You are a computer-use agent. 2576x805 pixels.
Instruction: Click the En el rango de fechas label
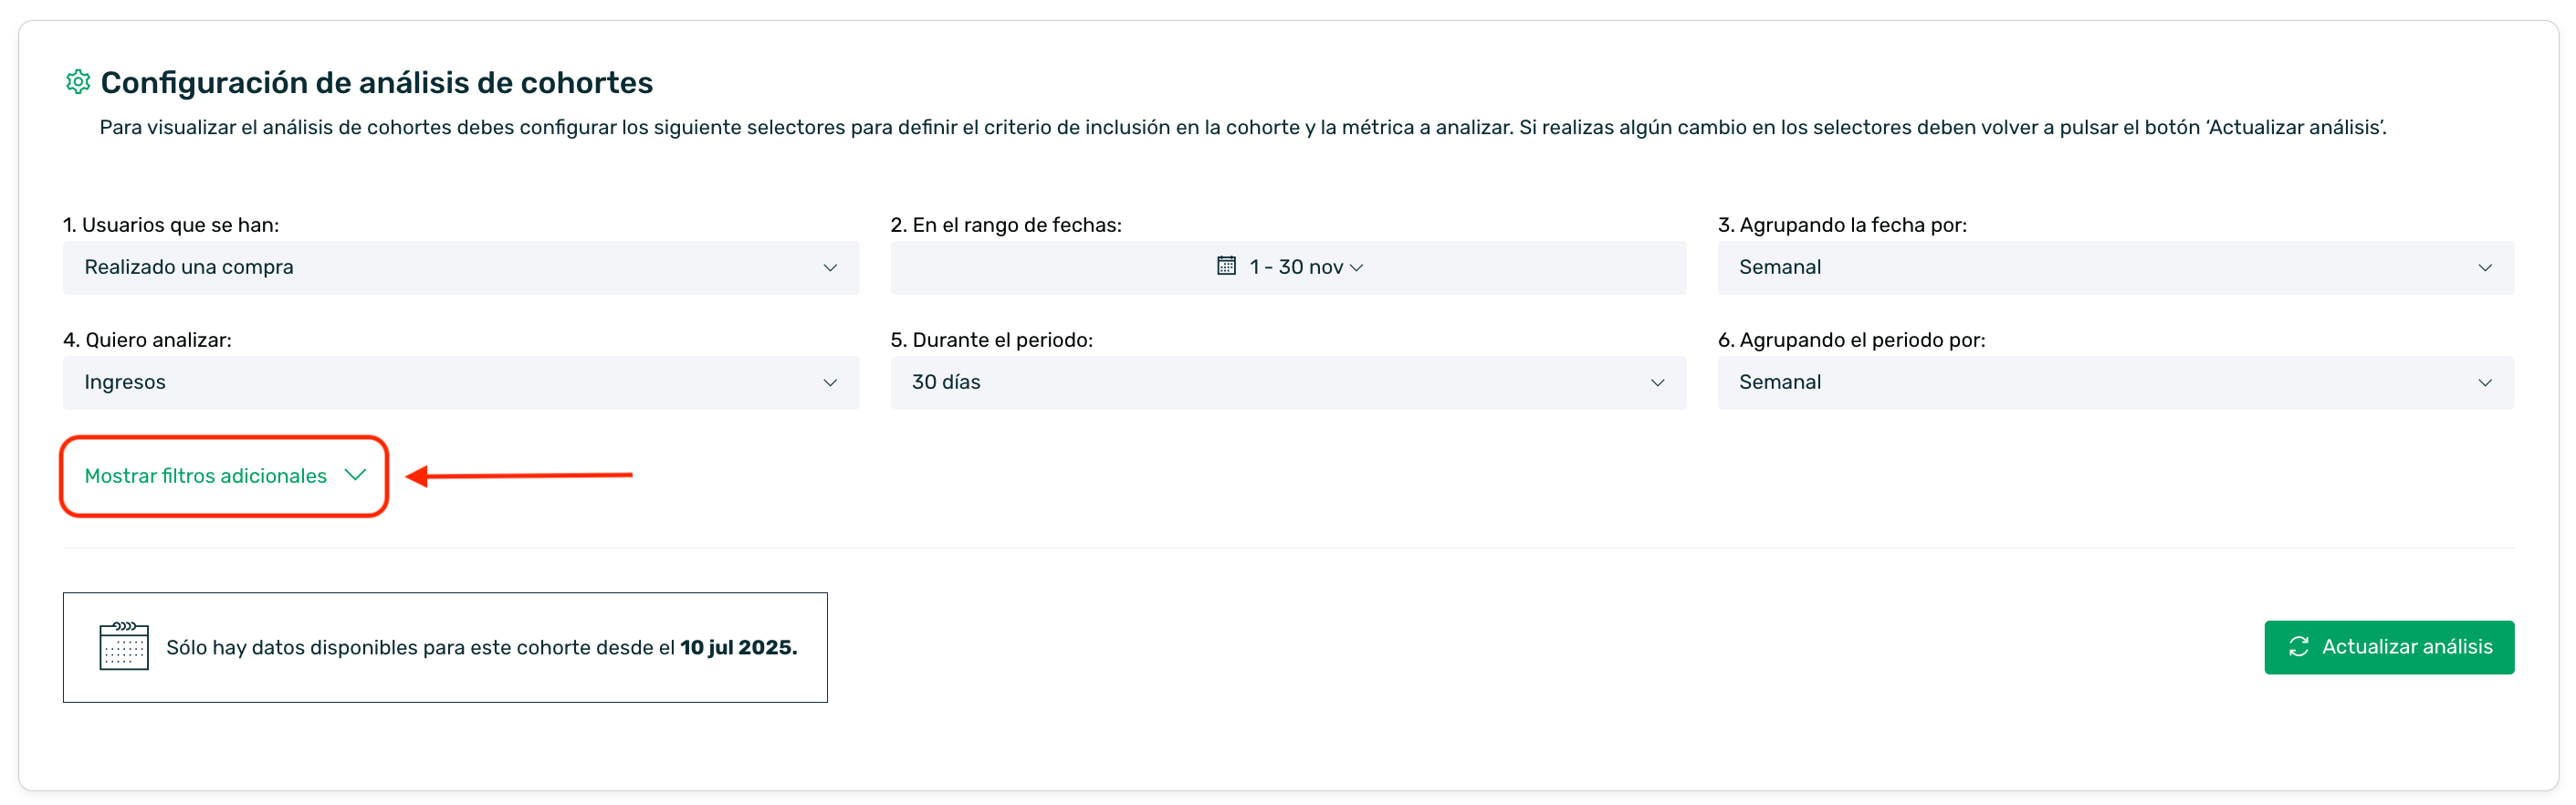point(1006,225)
